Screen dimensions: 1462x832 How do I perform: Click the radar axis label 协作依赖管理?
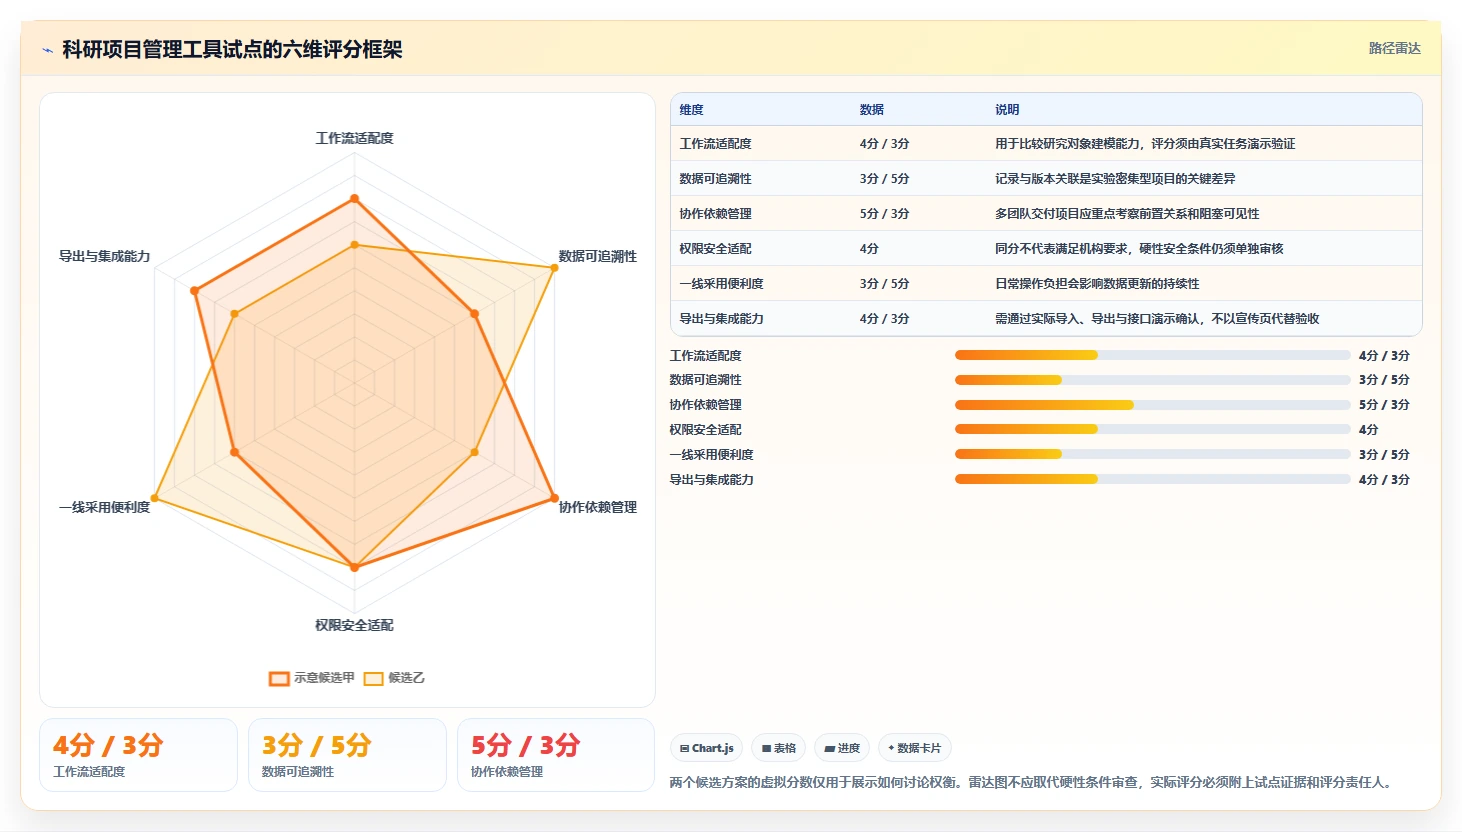[597, 507]
